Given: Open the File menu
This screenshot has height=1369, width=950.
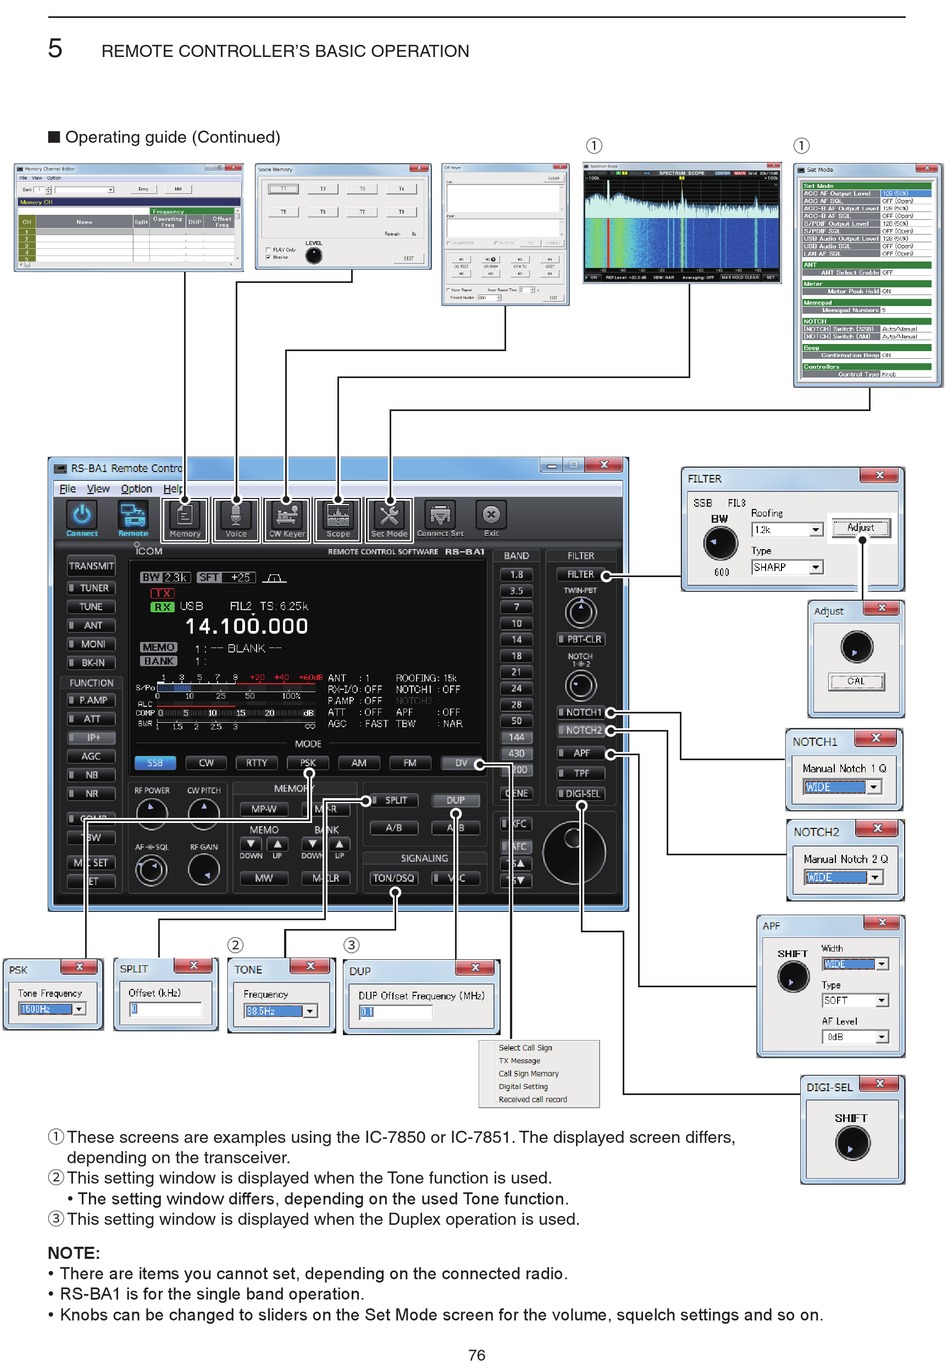Looking at the screenshot, I should tap(67, 489).
